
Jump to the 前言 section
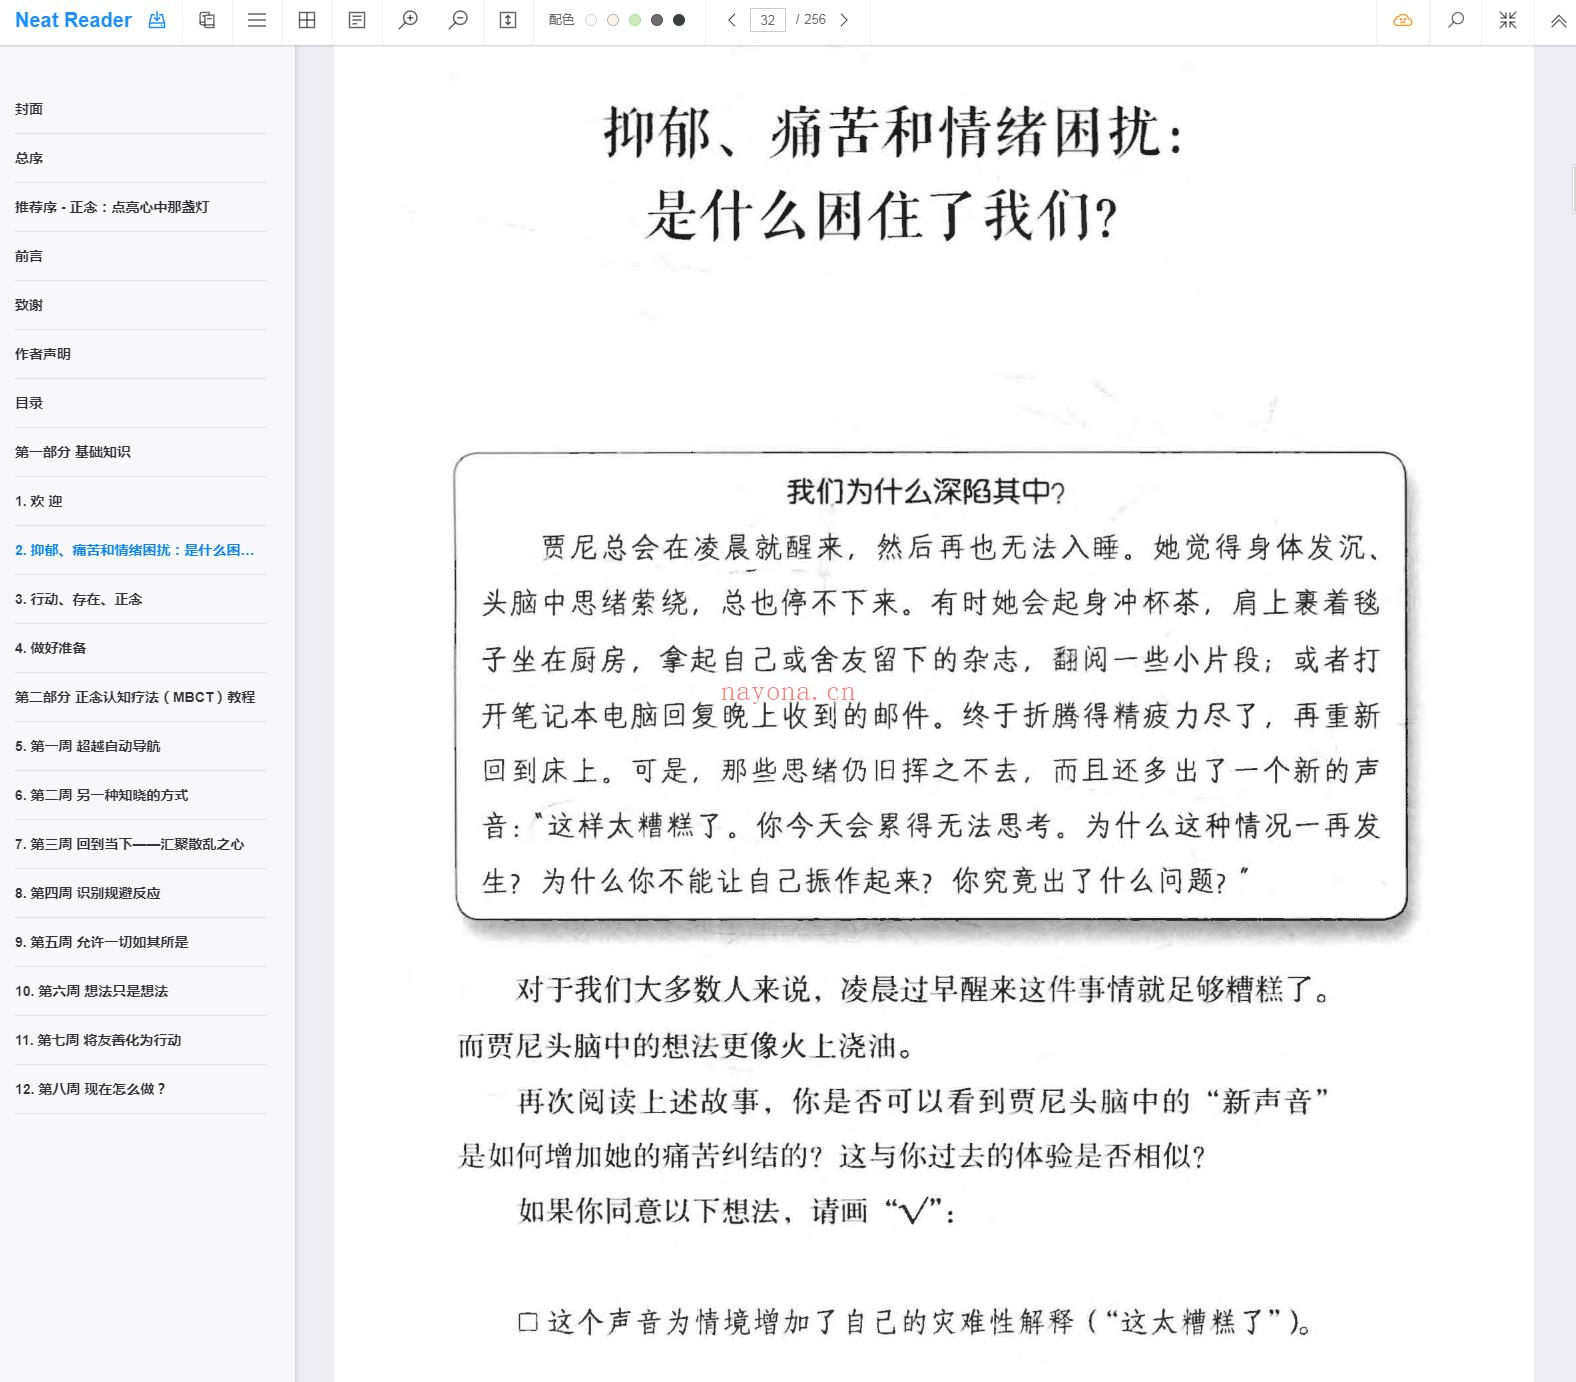click(x=141, y=256)
